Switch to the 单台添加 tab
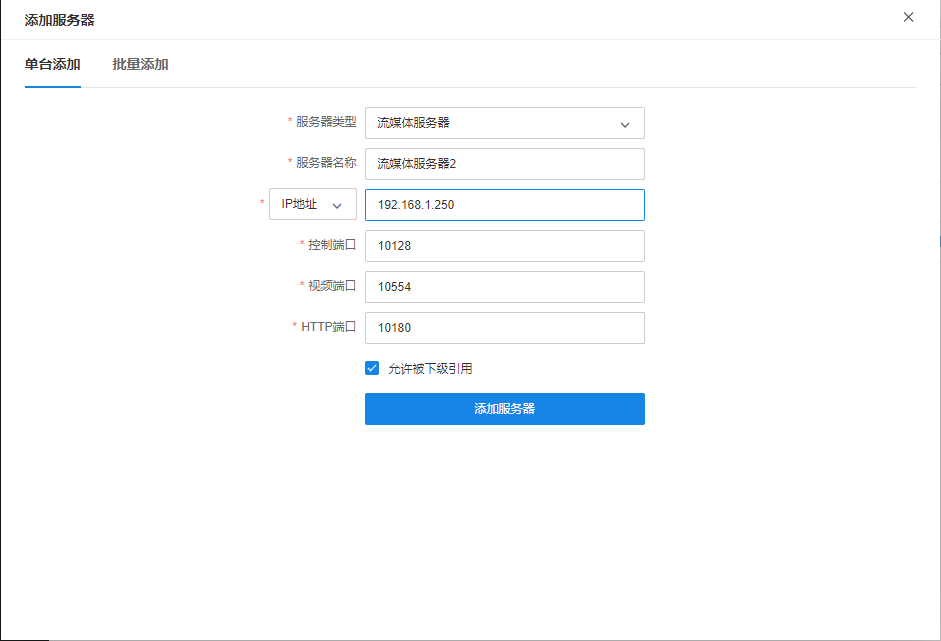The width and height of the screenshot is (941, 641). click(52, 65)
